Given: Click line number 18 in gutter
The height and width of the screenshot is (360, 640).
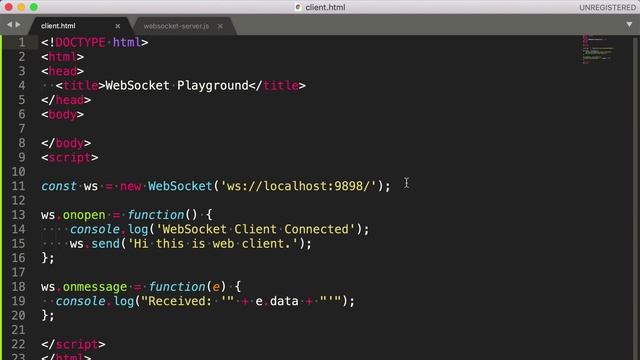Looking at the screenshot, I should (x=18, y=287).
